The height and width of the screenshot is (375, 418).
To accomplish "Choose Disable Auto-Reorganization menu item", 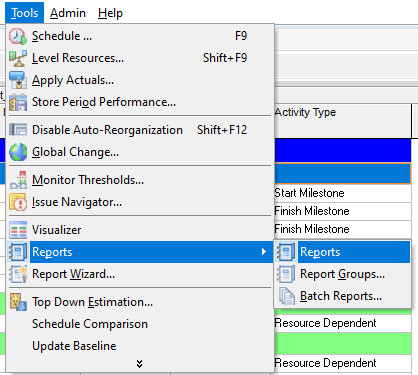I will coord(140,130).
